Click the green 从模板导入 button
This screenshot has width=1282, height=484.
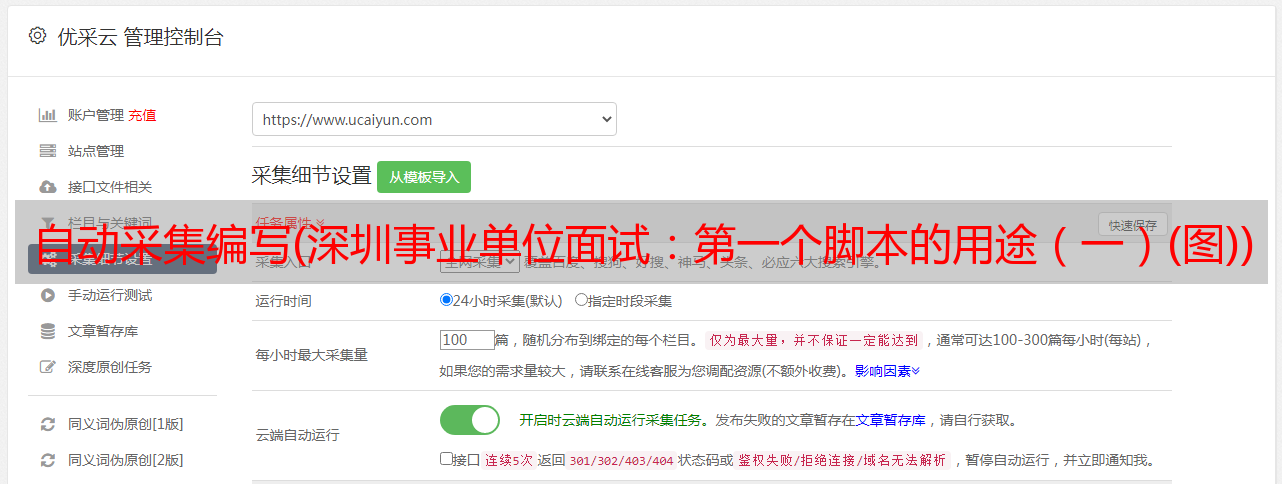point(424,177)
